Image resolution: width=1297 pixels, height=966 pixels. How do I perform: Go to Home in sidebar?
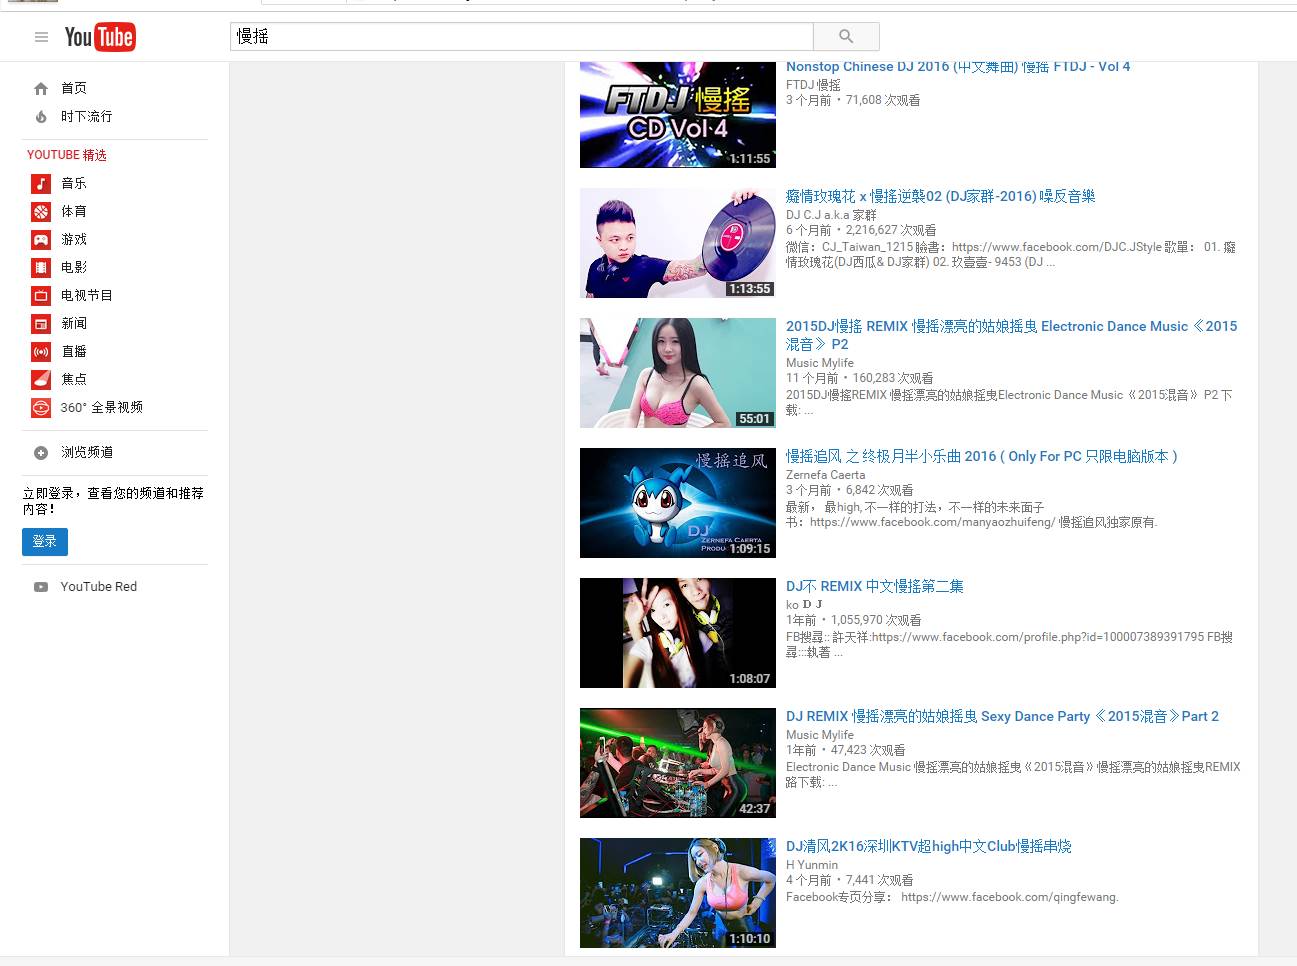coord(73,88)
